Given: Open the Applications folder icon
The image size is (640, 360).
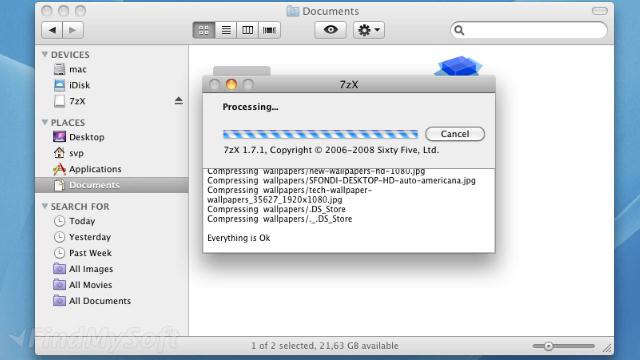Looking at the screenshot, I should click(59, 169).
